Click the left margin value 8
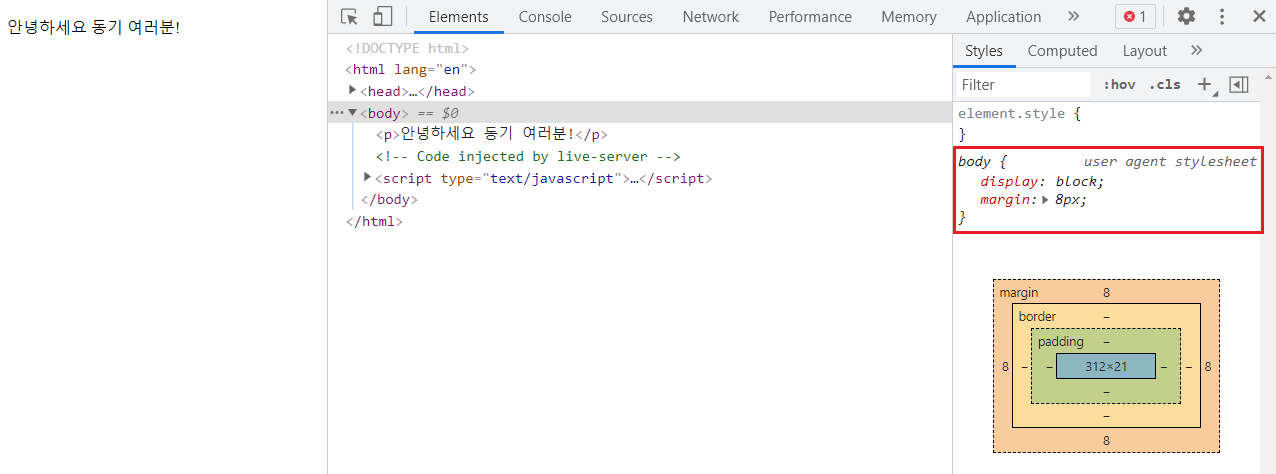The width and height of the screenshot is (1276, 474). 1005,367
